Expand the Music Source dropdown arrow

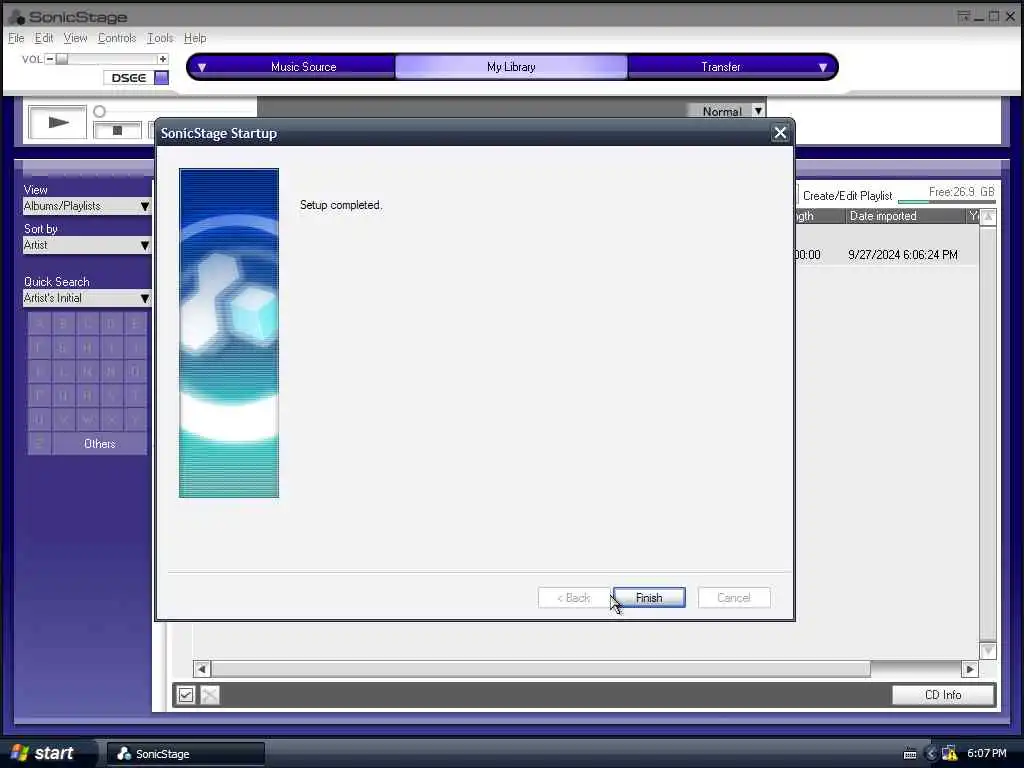point(202,67)
